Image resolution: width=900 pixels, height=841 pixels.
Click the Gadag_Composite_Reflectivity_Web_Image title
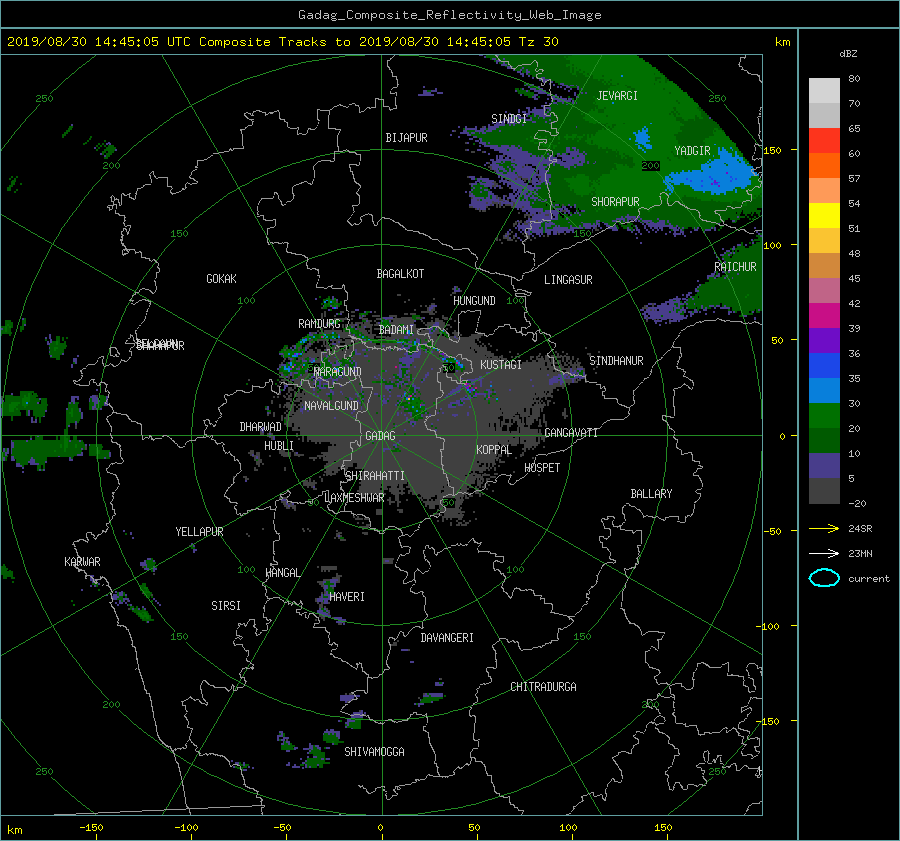tap(449, 15)
